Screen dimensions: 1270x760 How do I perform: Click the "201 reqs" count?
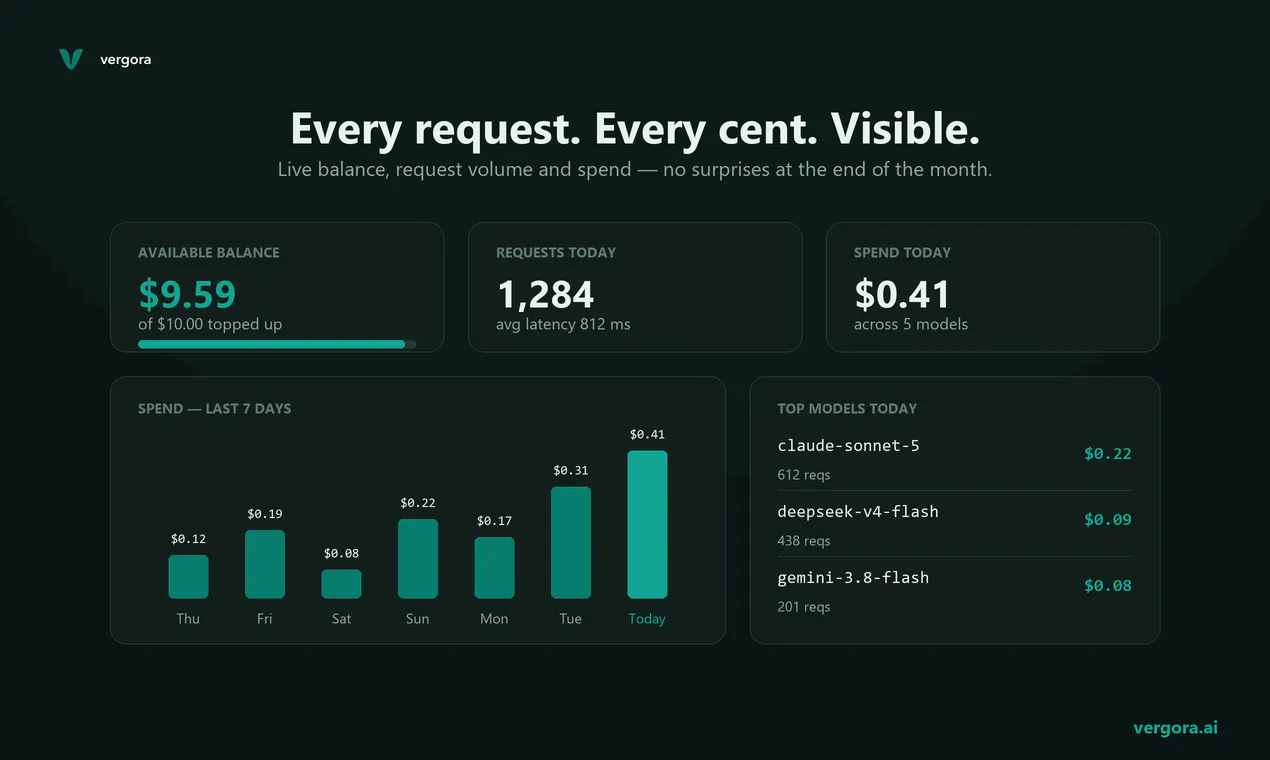point(804,607)
